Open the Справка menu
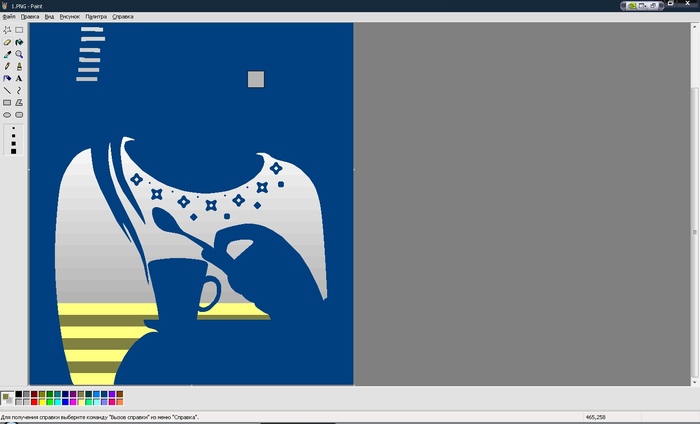700x424 pixels. pos(122,17)
